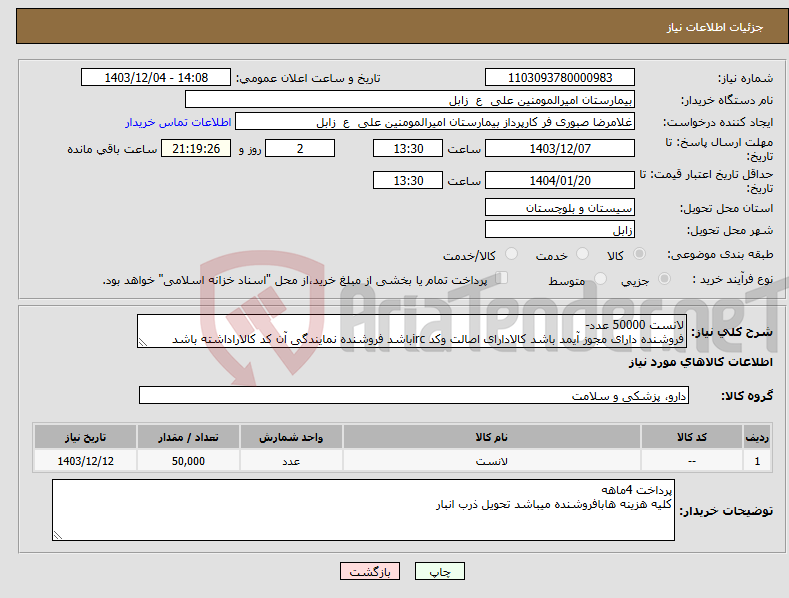Viewport: 789px width, 598px height.
Task: Click the request creator name field
Action: tap(435, 122)
